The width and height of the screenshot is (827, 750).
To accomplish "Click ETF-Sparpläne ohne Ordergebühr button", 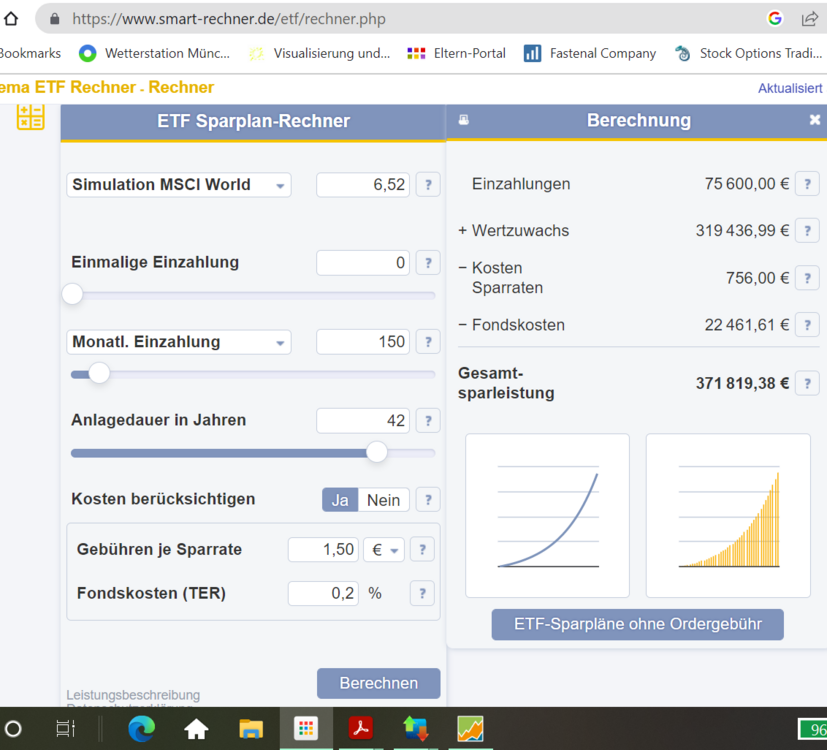I will tap(637, 624).
